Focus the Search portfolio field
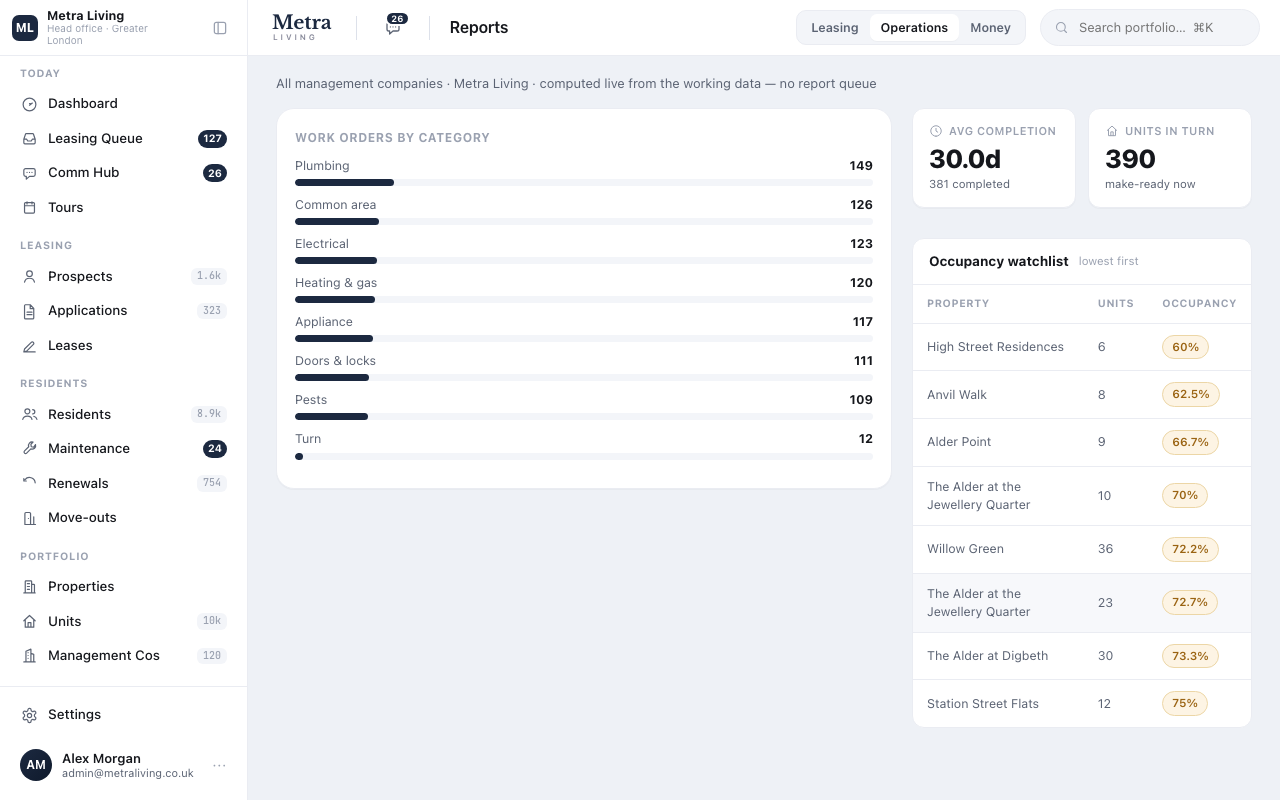Screen dimensions: 1280x800 [1150, 28]
